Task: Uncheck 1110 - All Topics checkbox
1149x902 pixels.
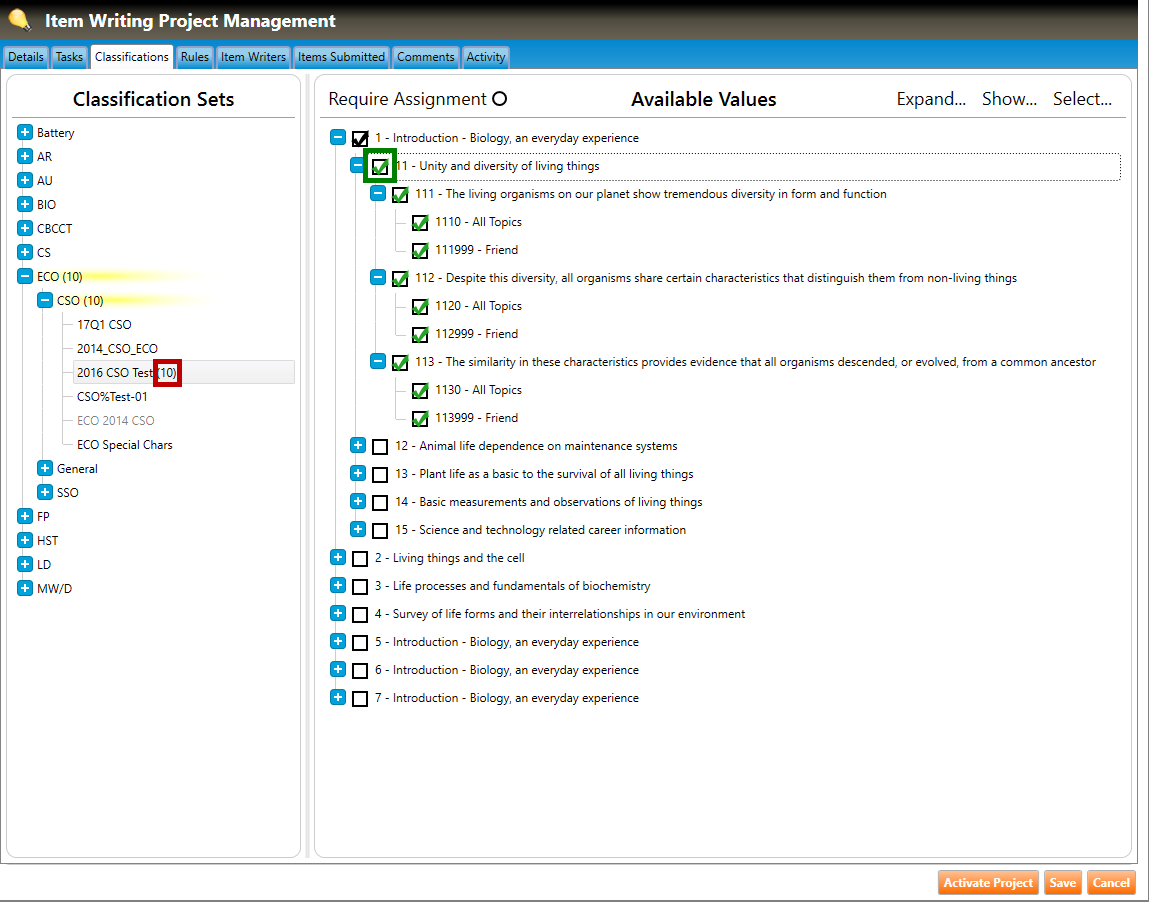Action: [420, 223]
